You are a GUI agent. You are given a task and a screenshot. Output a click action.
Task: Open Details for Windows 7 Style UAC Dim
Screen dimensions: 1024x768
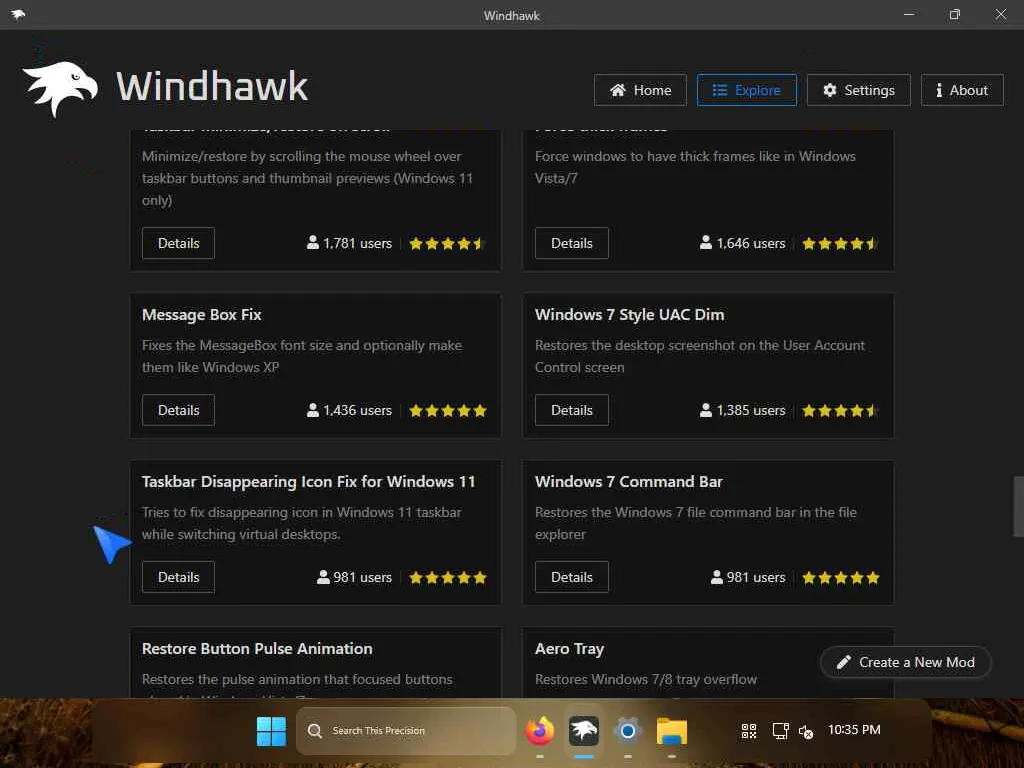(x=571, y=410)
